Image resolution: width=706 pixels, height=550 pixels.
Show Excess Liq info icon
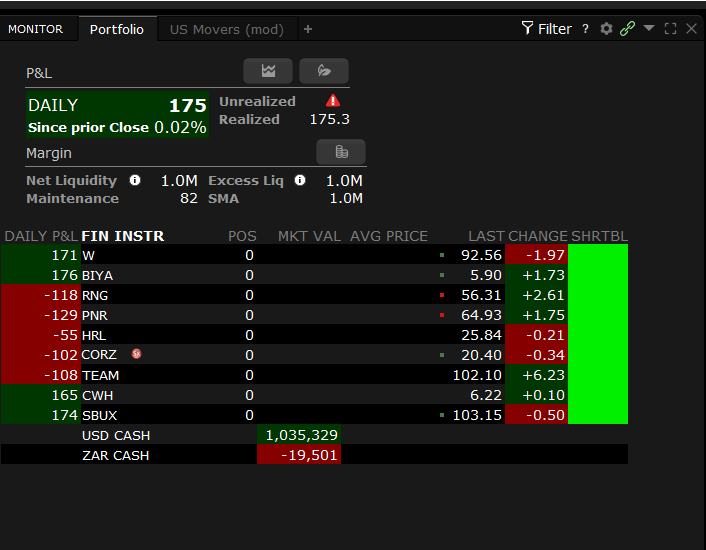300,180
